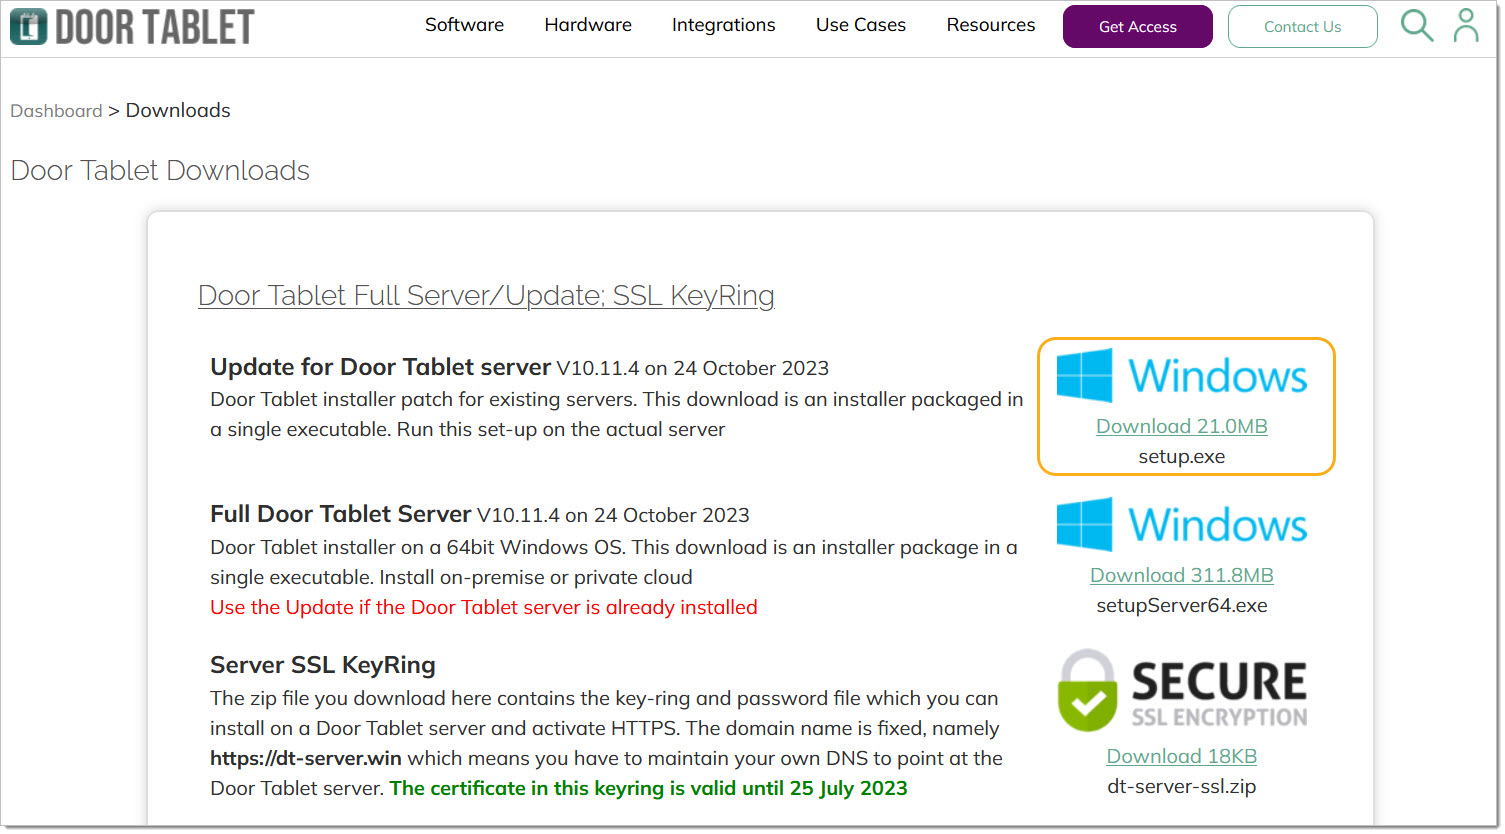
Task: Click the Contact Us button
Action: 1303,27
